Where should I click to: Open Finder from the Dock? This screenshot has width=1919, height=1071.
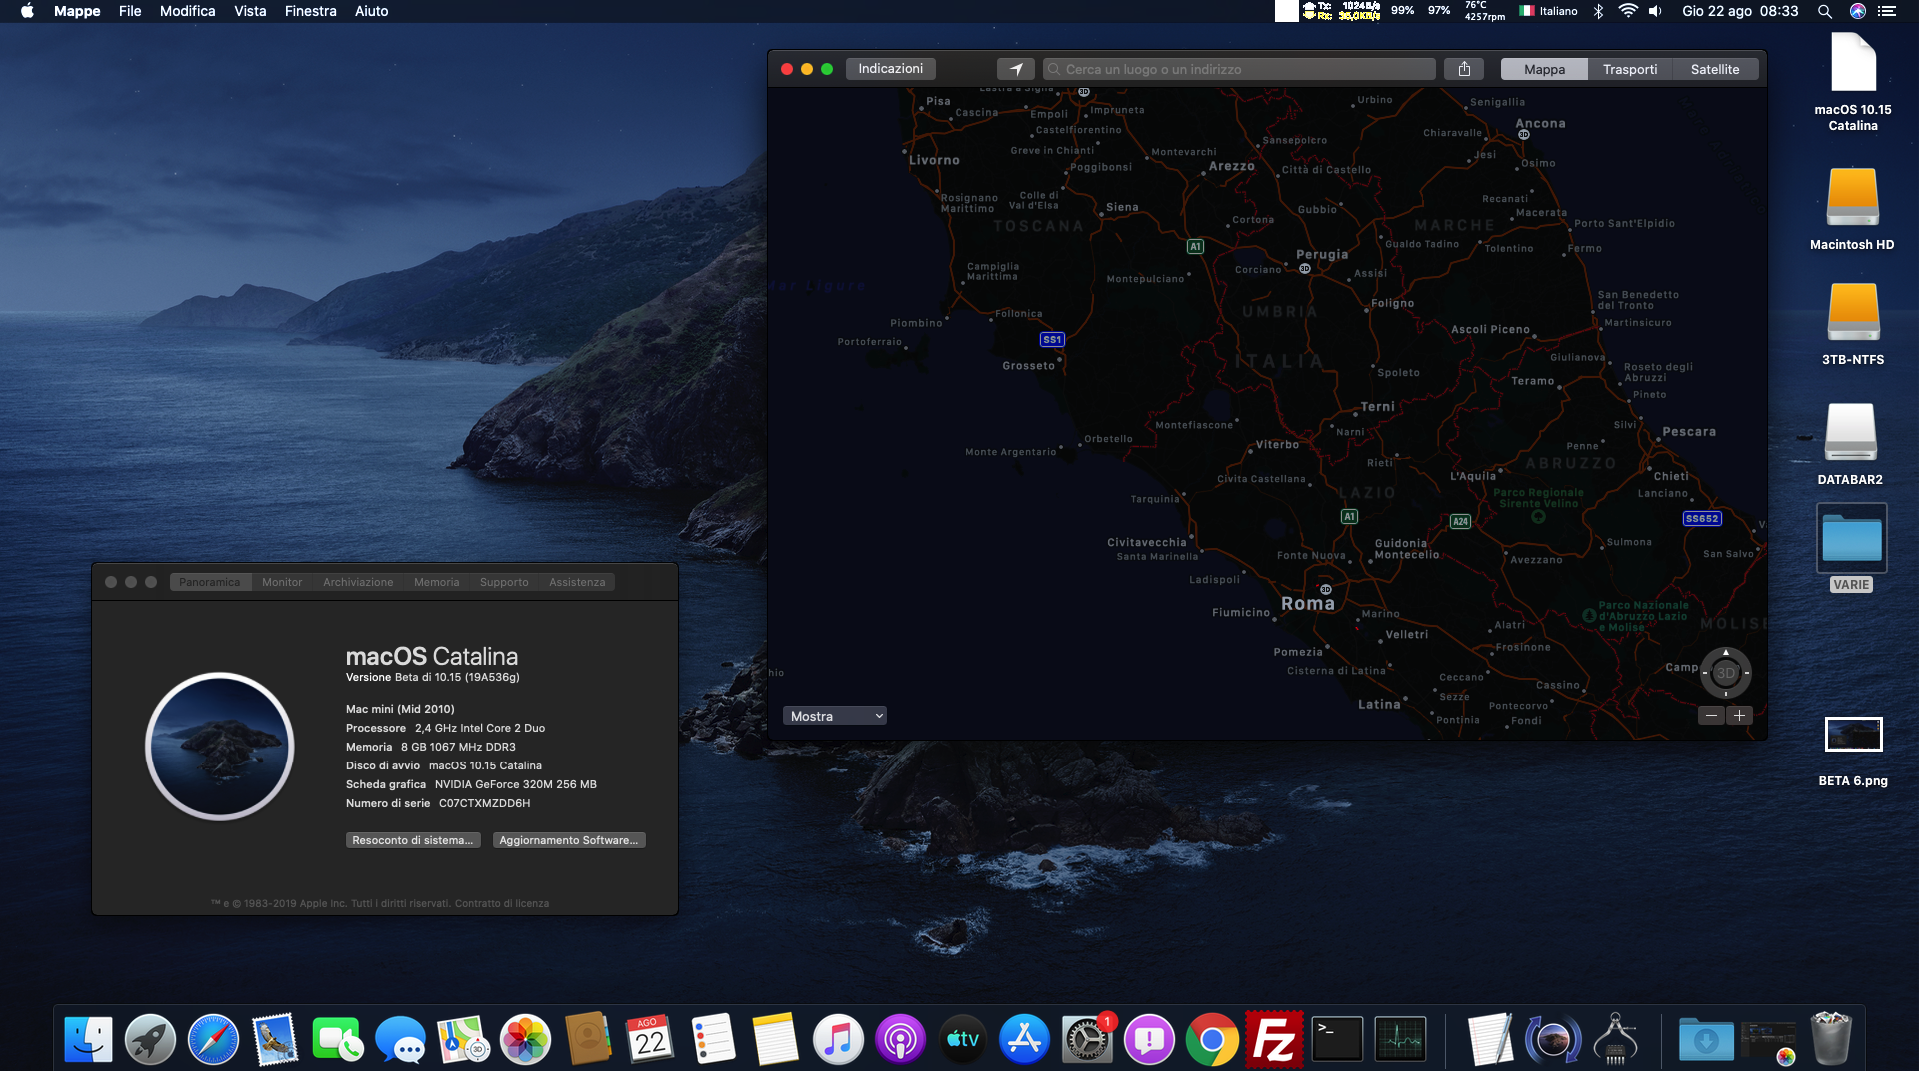pos(88,1040)
